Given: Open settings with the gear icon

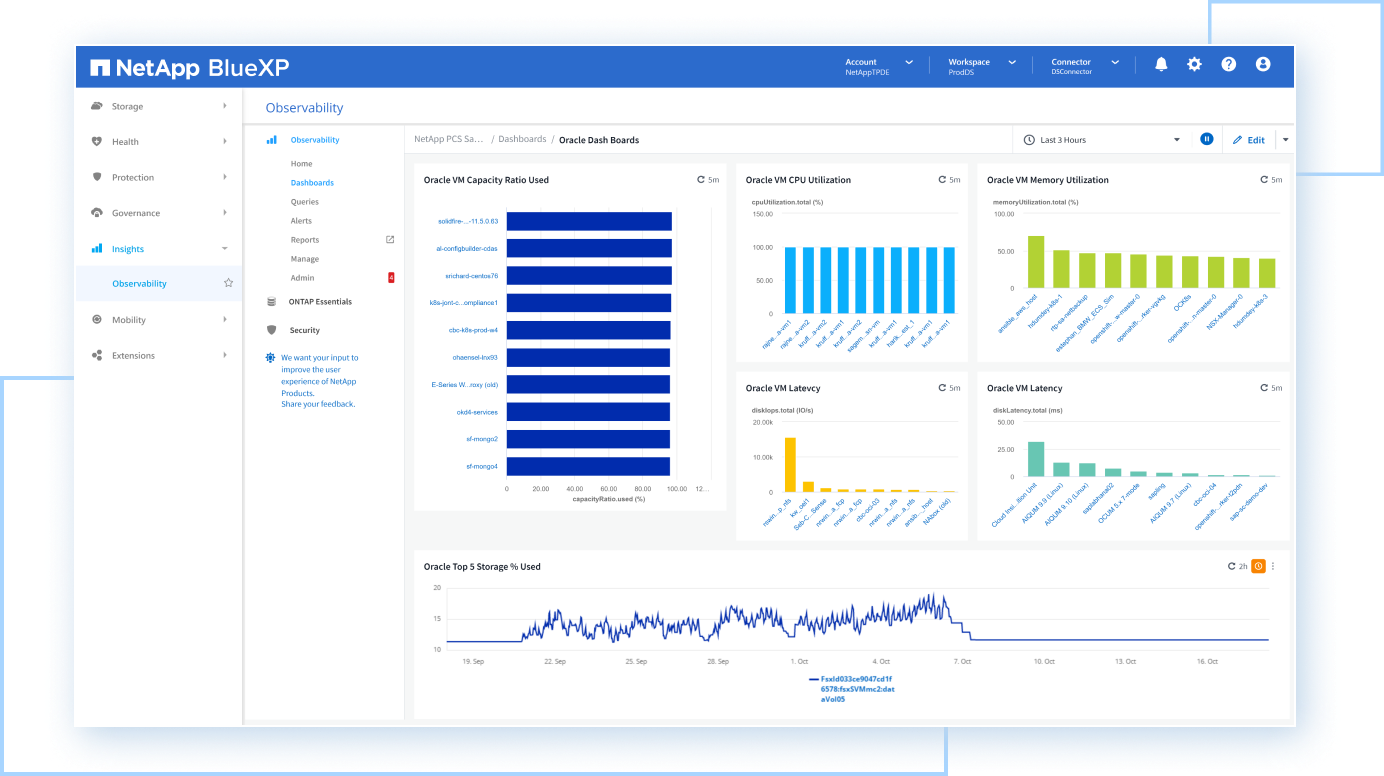Looking at the screenshot, I should pyautogui.click(x=1194, y=64).
